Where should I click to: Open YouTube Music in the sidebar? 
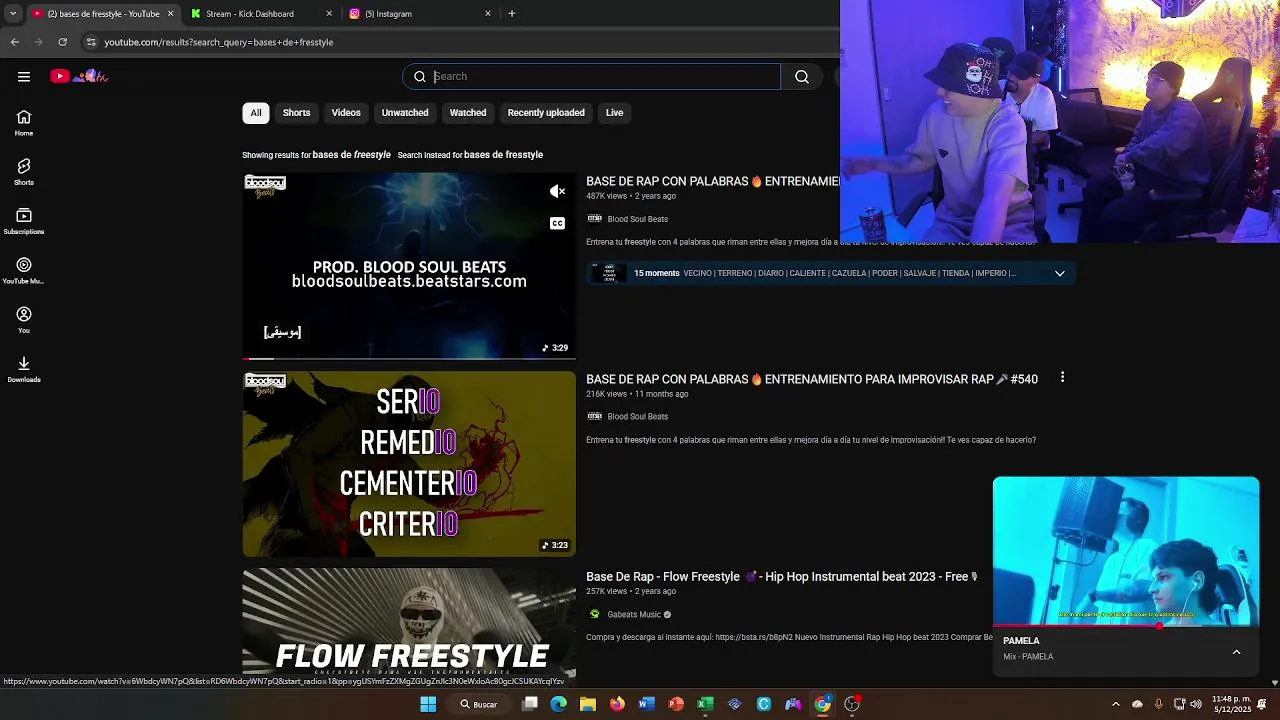click(x=24, y=271)
